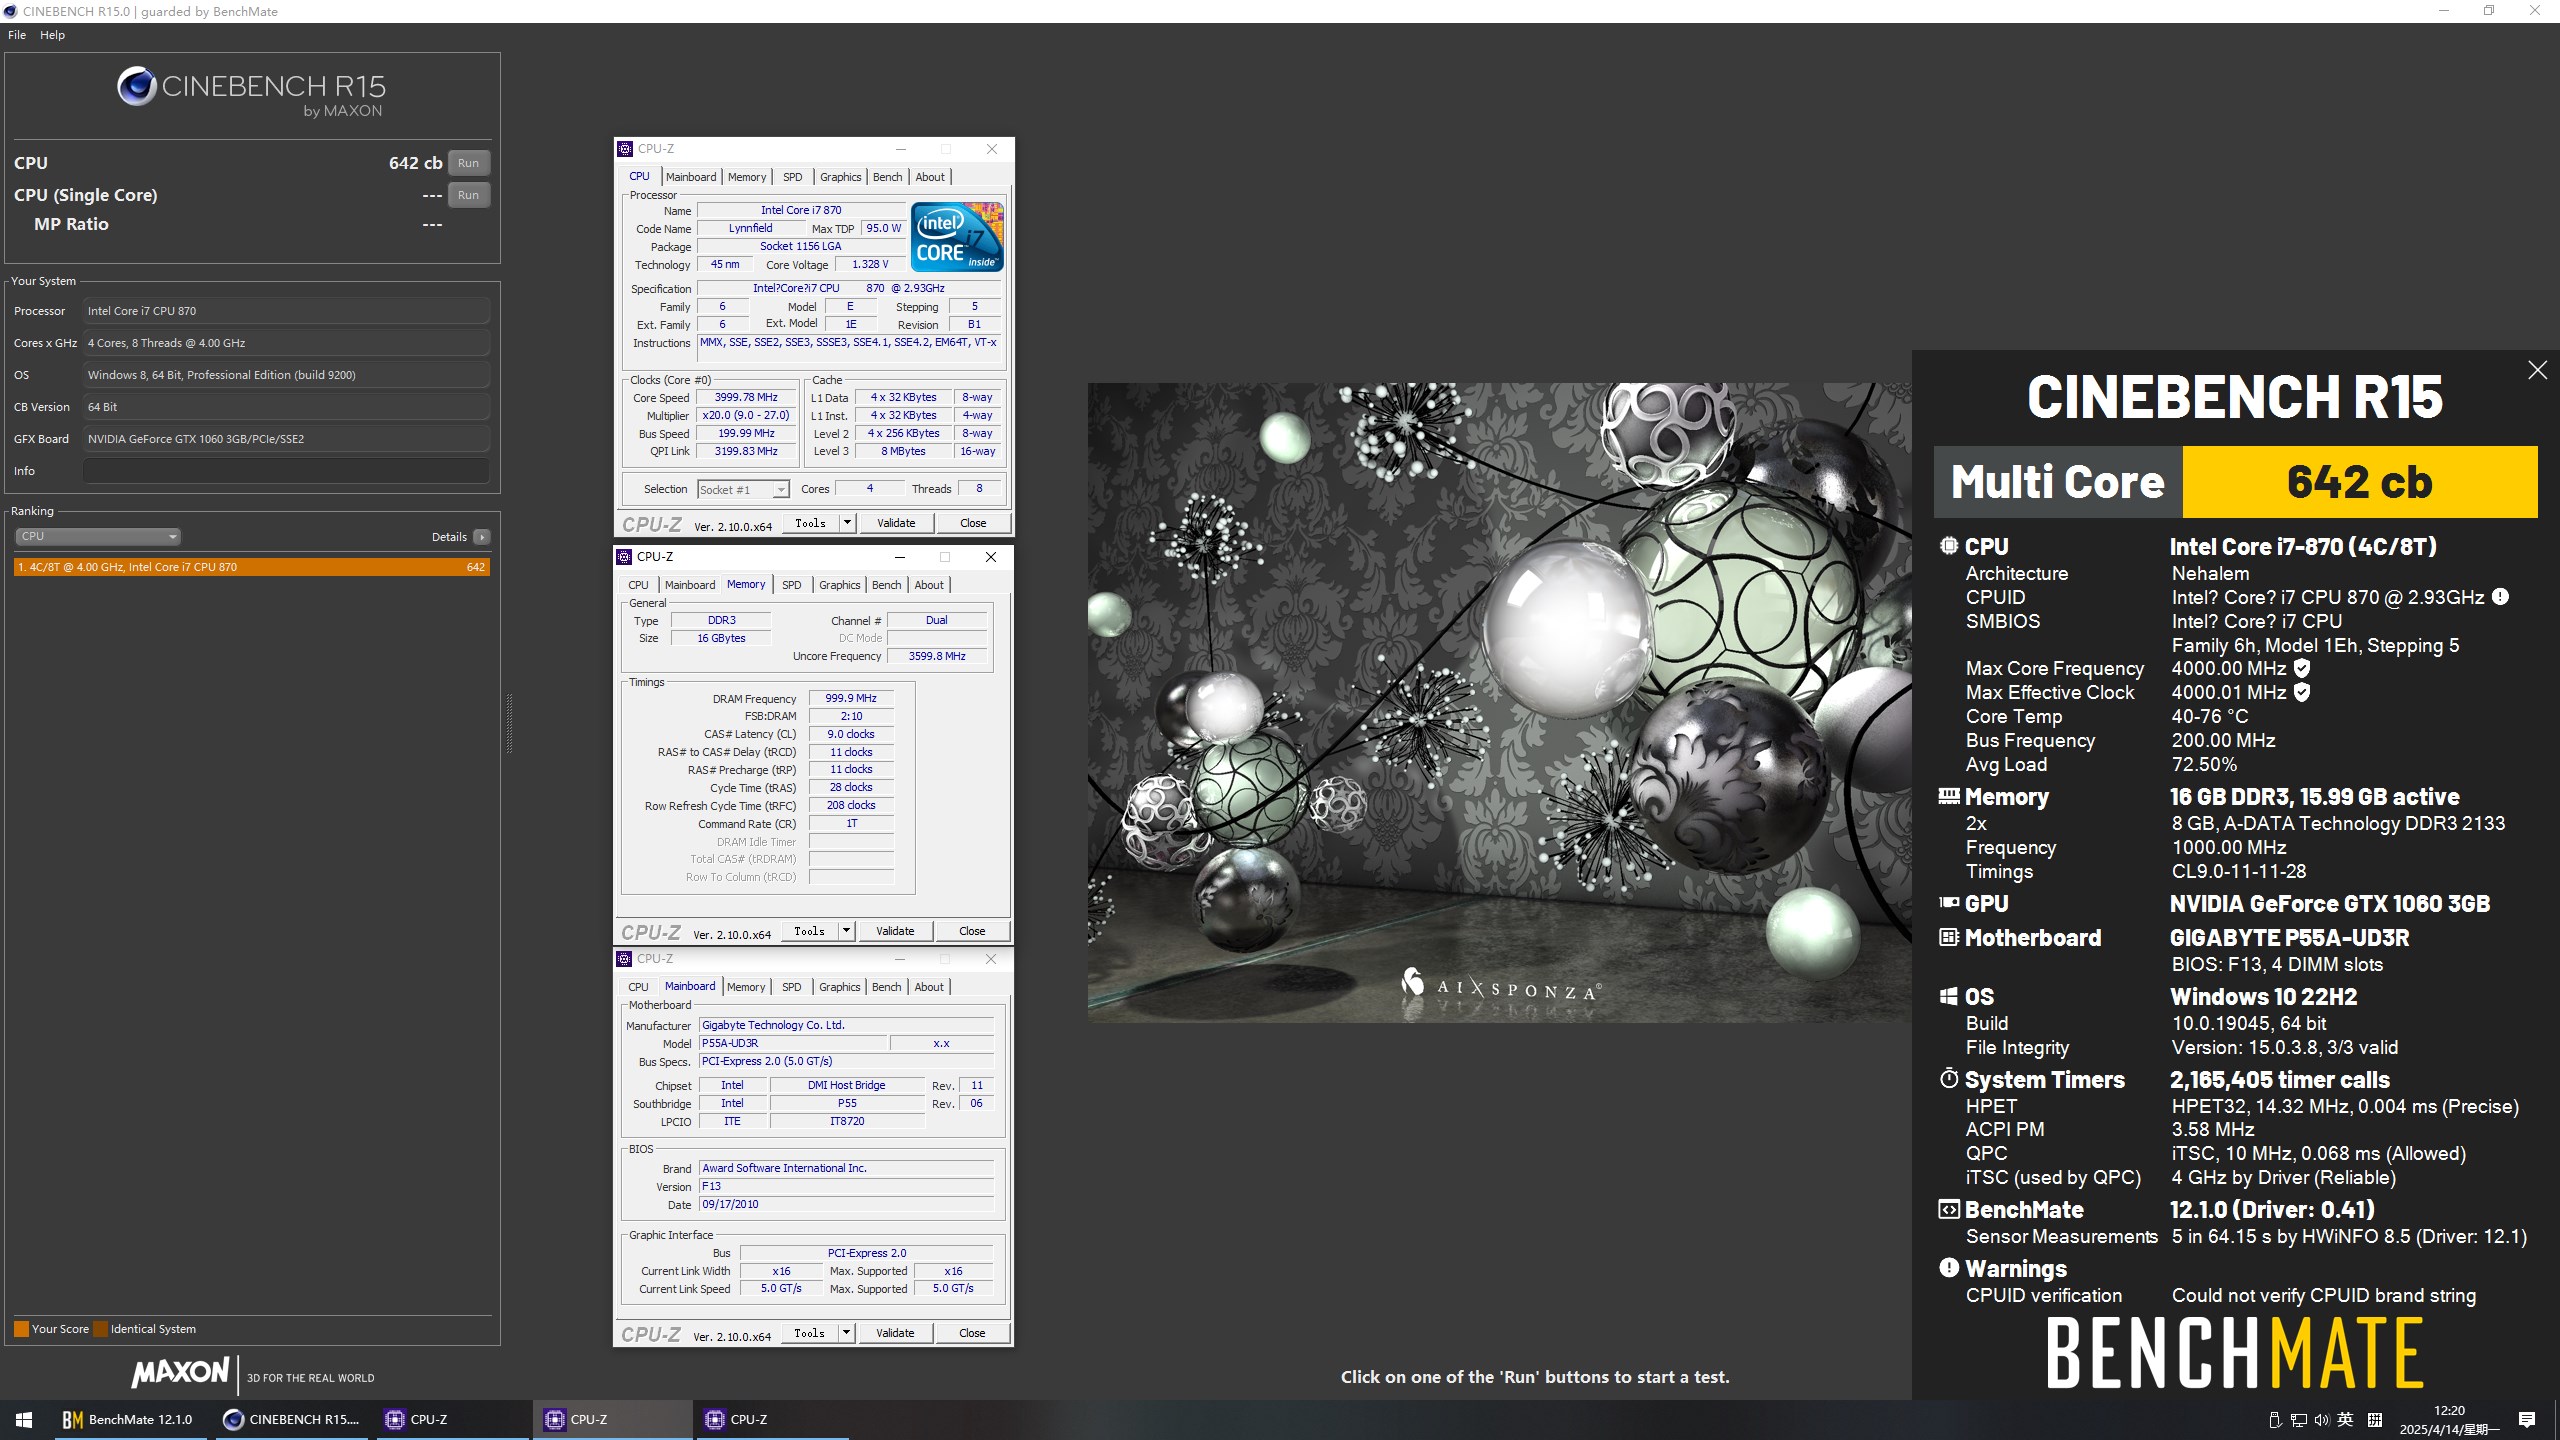Click the BIOS Date value 09/17/2010

(x=846, y=1204)
